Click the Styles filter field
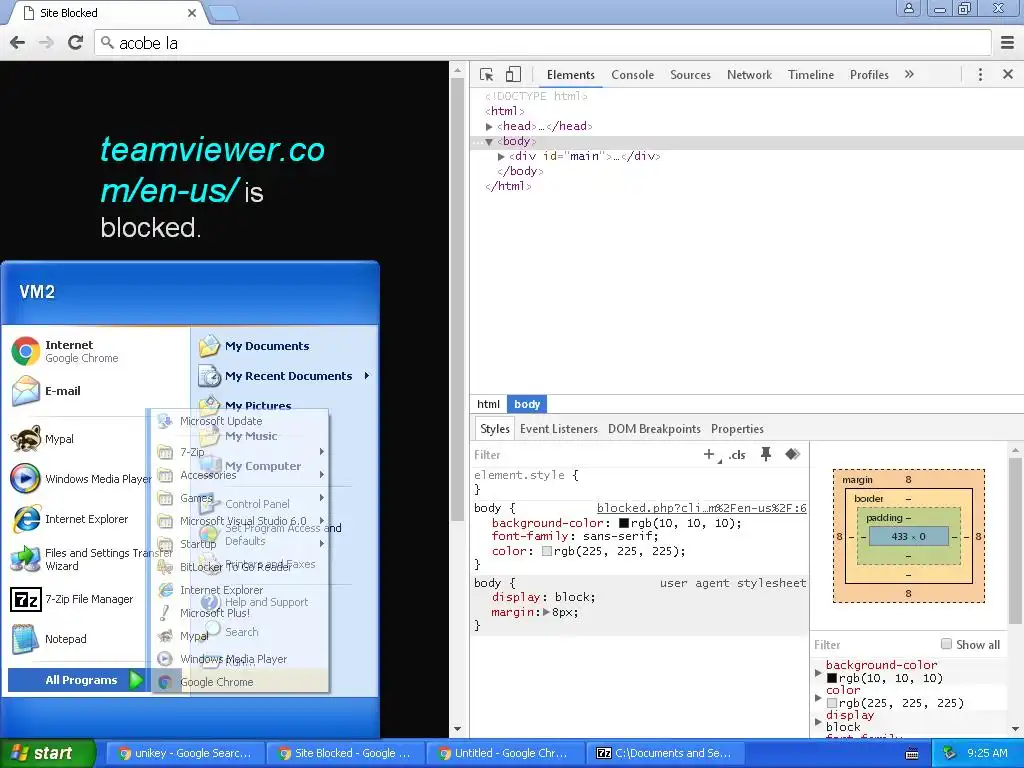 tap(584, 455)
